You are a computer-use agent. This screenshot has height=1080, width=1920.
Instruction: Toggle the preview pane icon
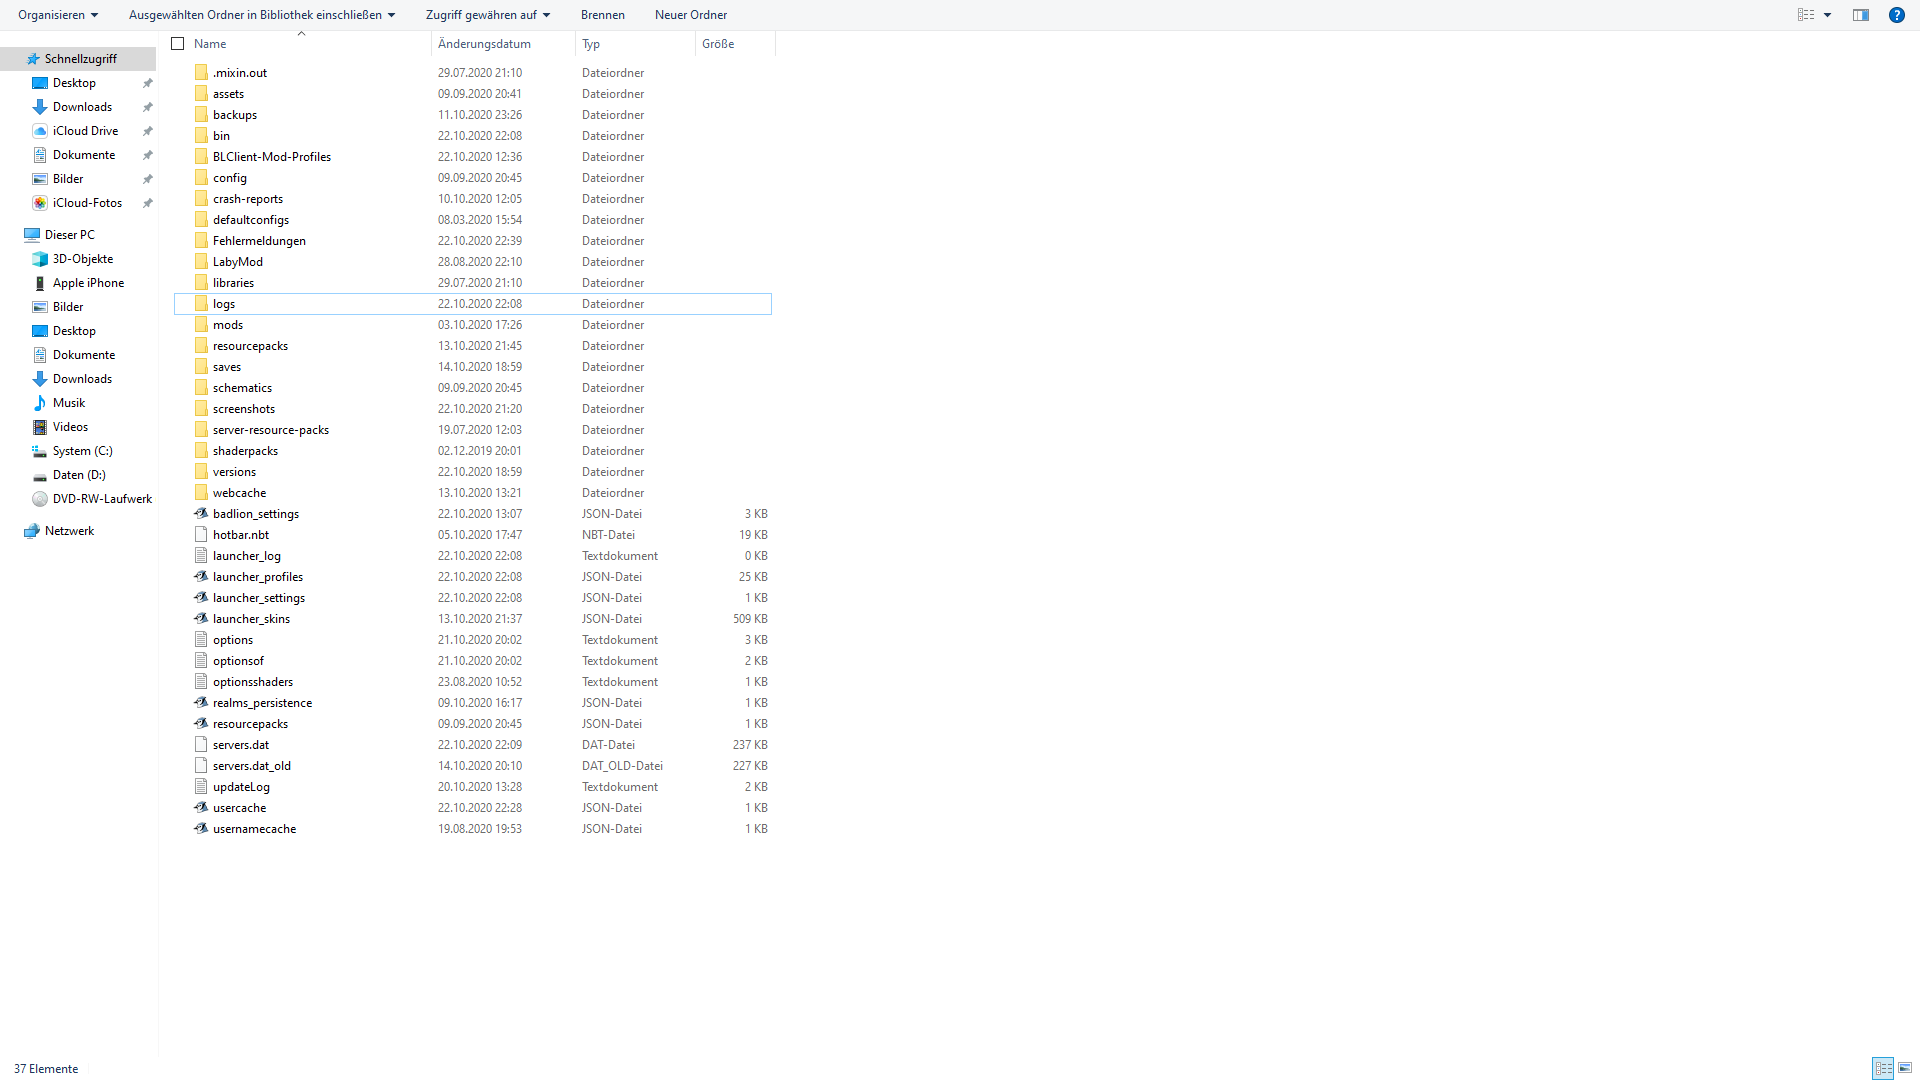coord(1860,15)
